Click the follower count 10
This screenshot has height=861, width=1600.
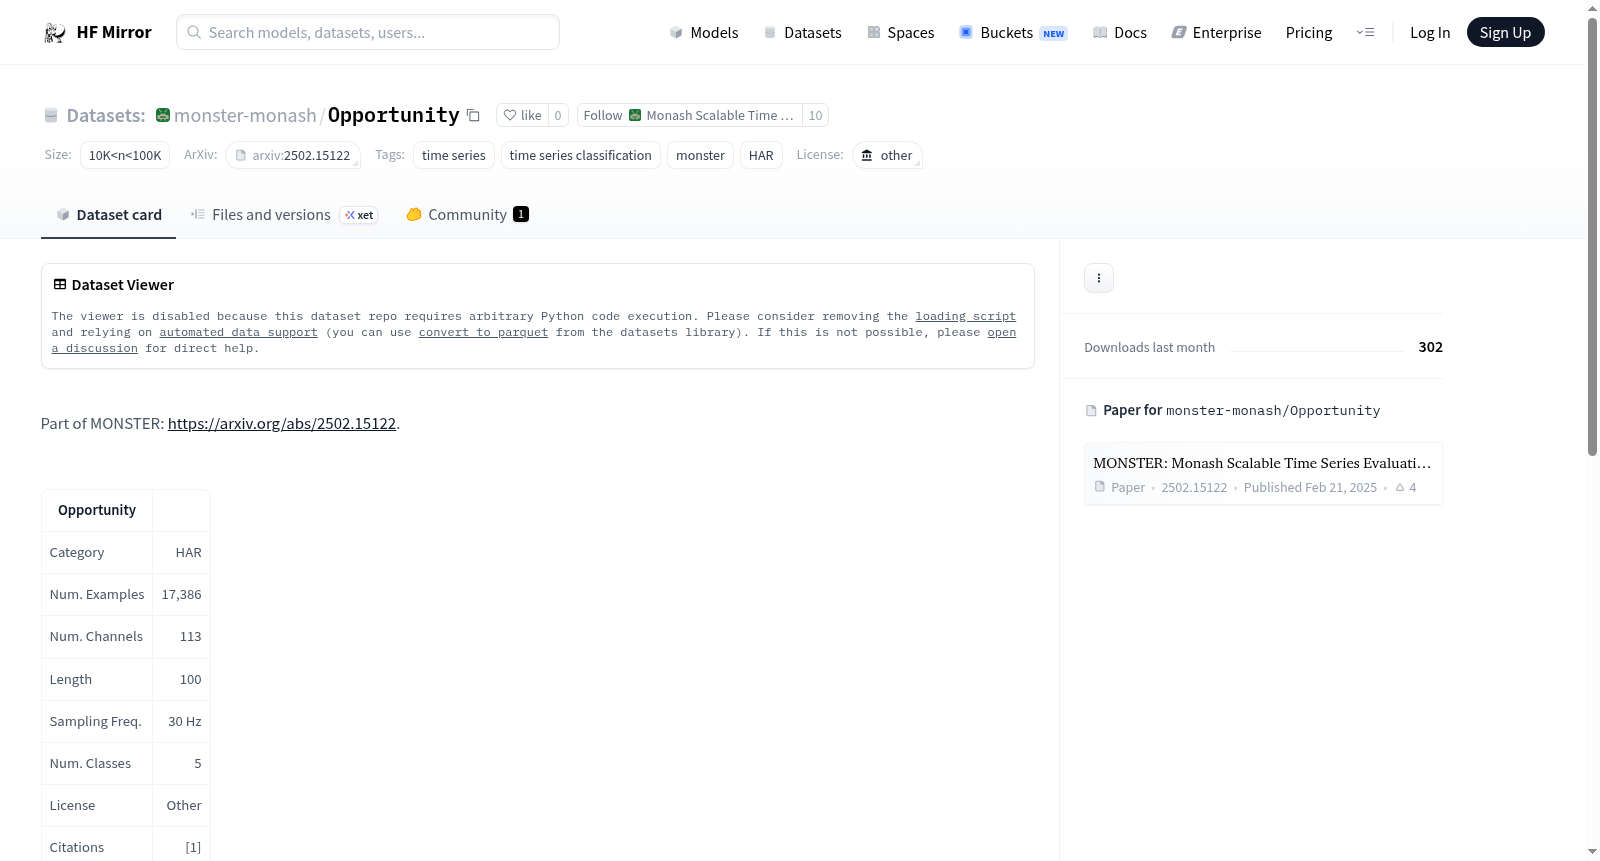tap(815, 116)
